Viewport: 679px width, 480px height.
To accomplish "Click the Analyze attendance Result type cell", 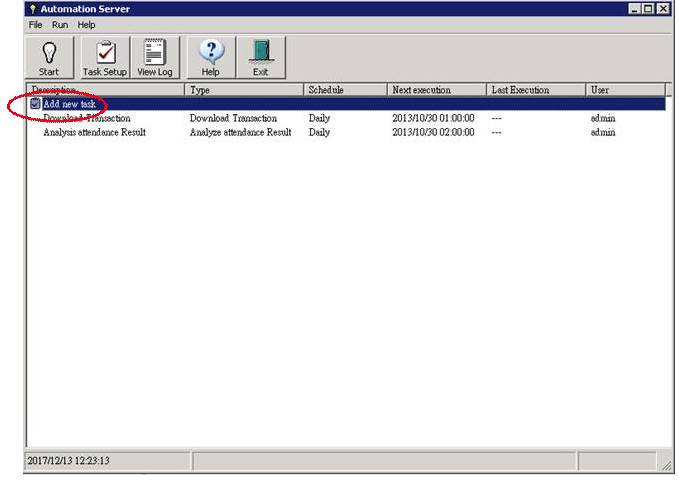I will tap(240, 132).
